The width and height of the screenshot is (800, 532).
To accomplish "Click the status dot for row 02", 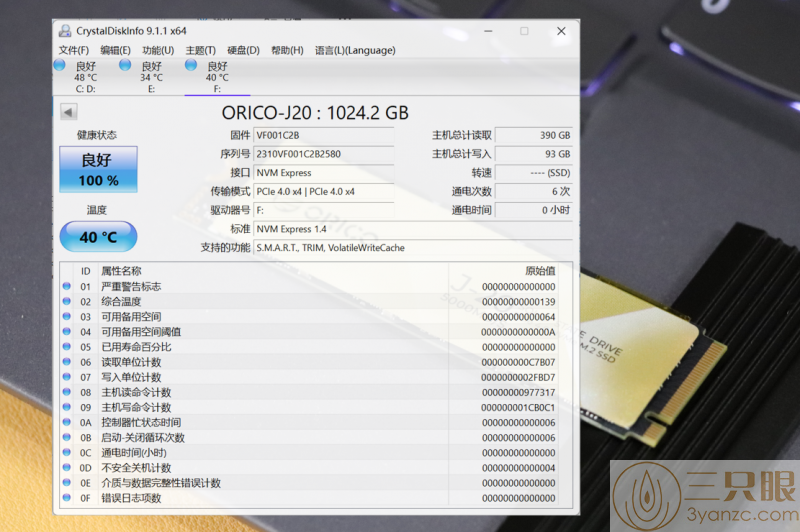I will 67,301.
